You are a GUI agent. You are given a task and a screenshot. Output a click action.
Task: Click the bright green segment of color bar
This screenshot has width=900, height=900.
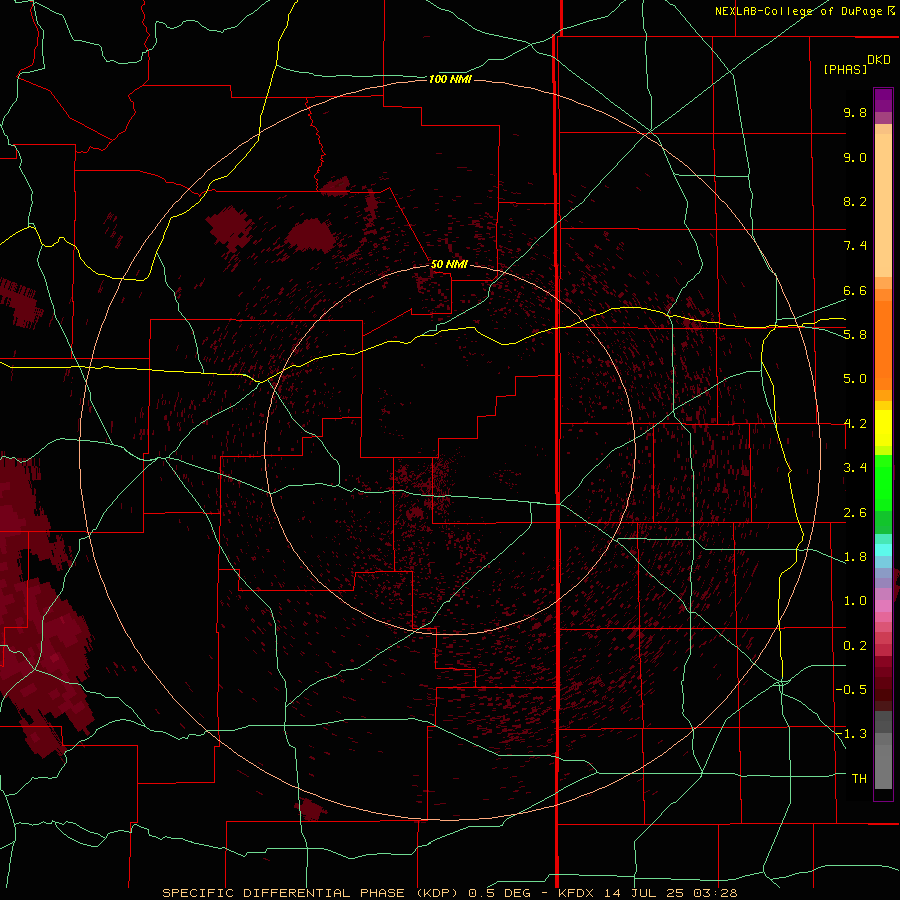click(x=883, y=484)
